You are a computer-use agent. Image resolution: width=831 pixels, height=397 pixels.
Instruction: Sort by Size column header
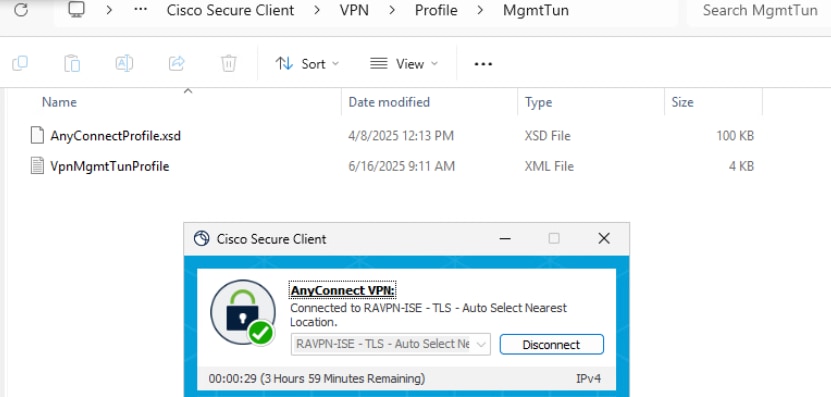683,102
